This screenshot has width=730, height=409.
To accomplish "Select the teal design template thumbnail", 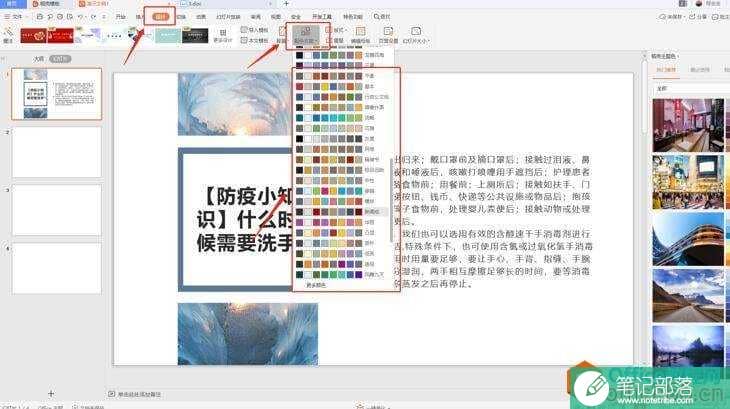I will [x=168, y=35].
